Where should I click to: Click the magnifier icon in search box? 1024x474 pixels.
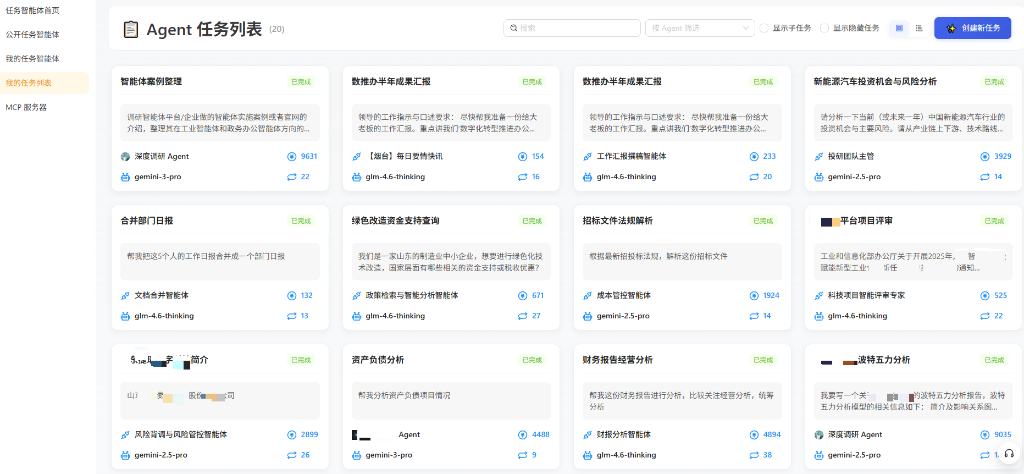[x=513, y=28]
